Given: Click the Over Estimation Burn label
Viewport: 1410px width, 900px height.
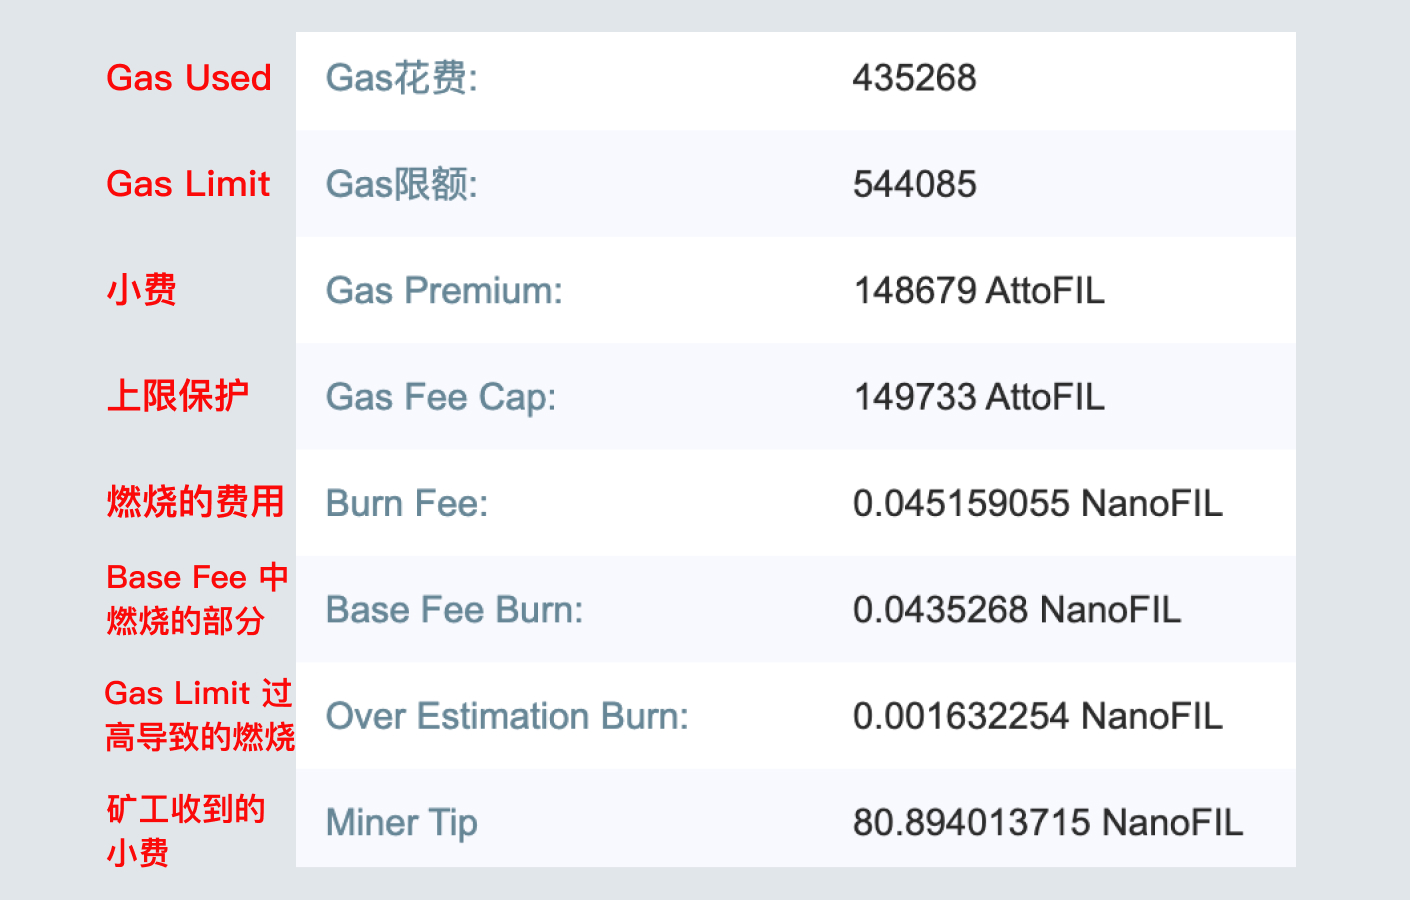Looking at the screenshot, I should (x=505, y=716).
